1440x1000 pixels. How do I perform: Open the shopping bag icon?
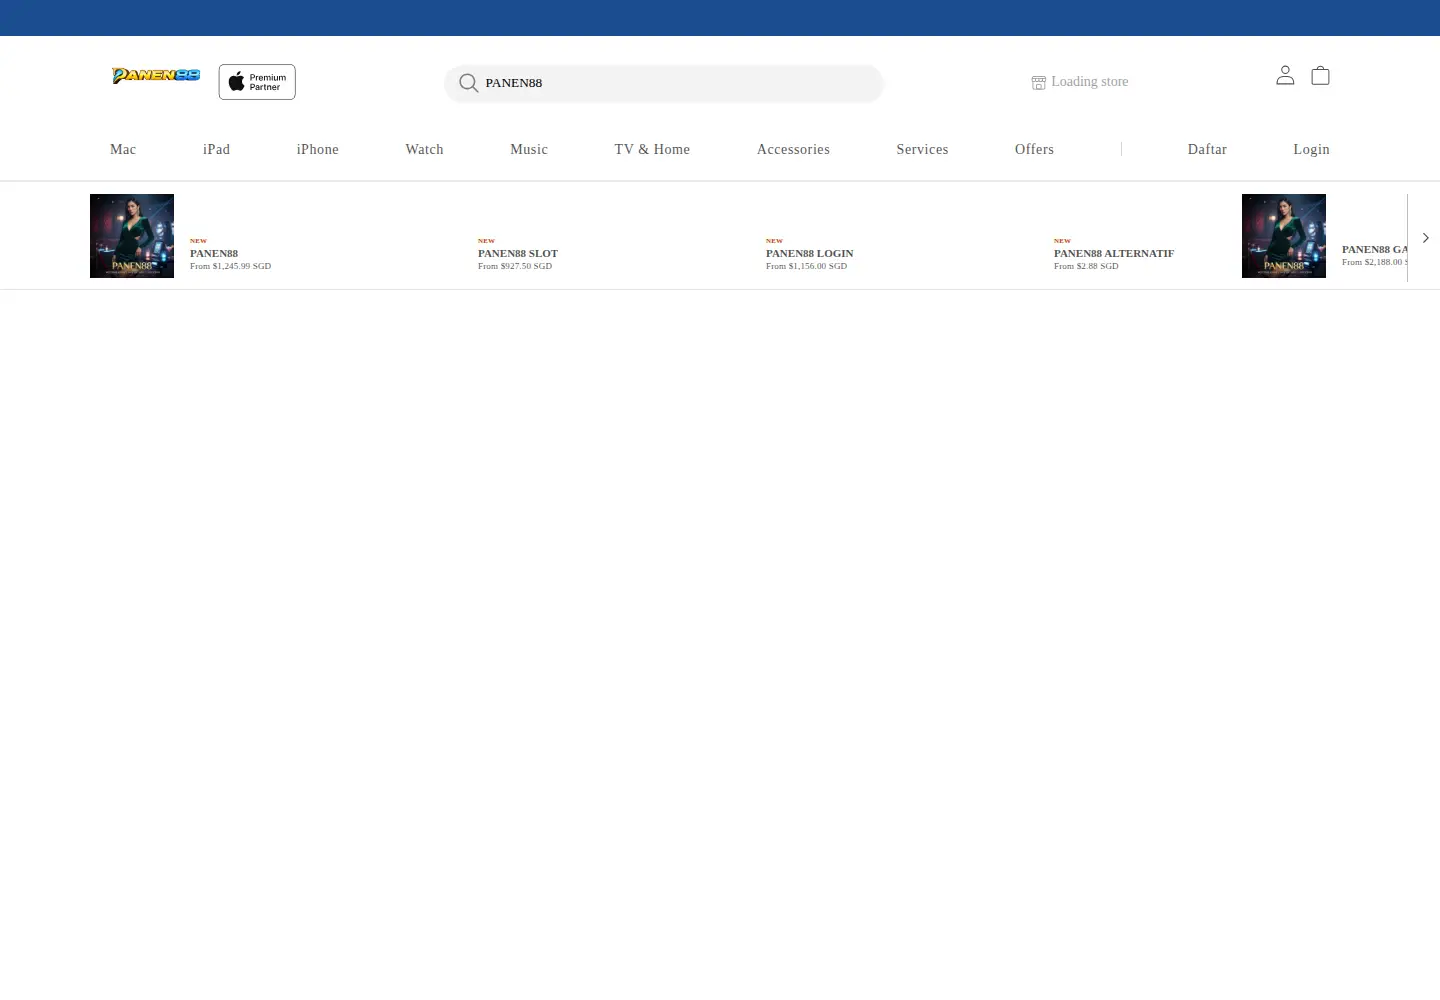(x=1320, y=75)
